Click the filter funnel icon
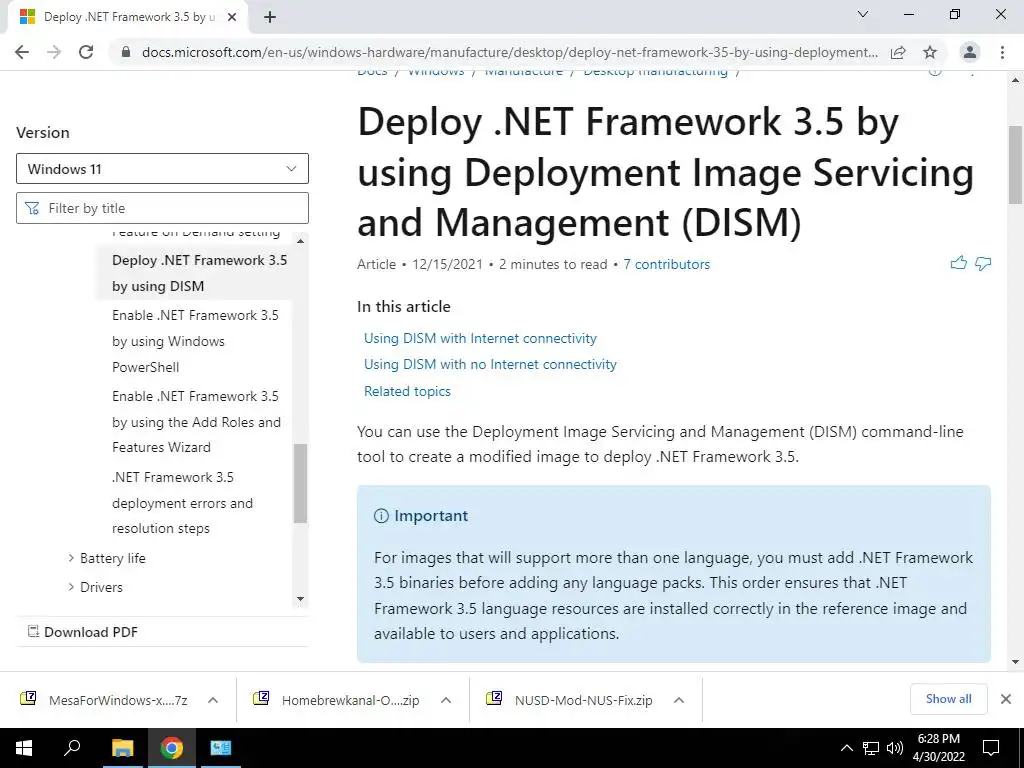Viewport: 1024px width, 768px height. click(32, 208)
